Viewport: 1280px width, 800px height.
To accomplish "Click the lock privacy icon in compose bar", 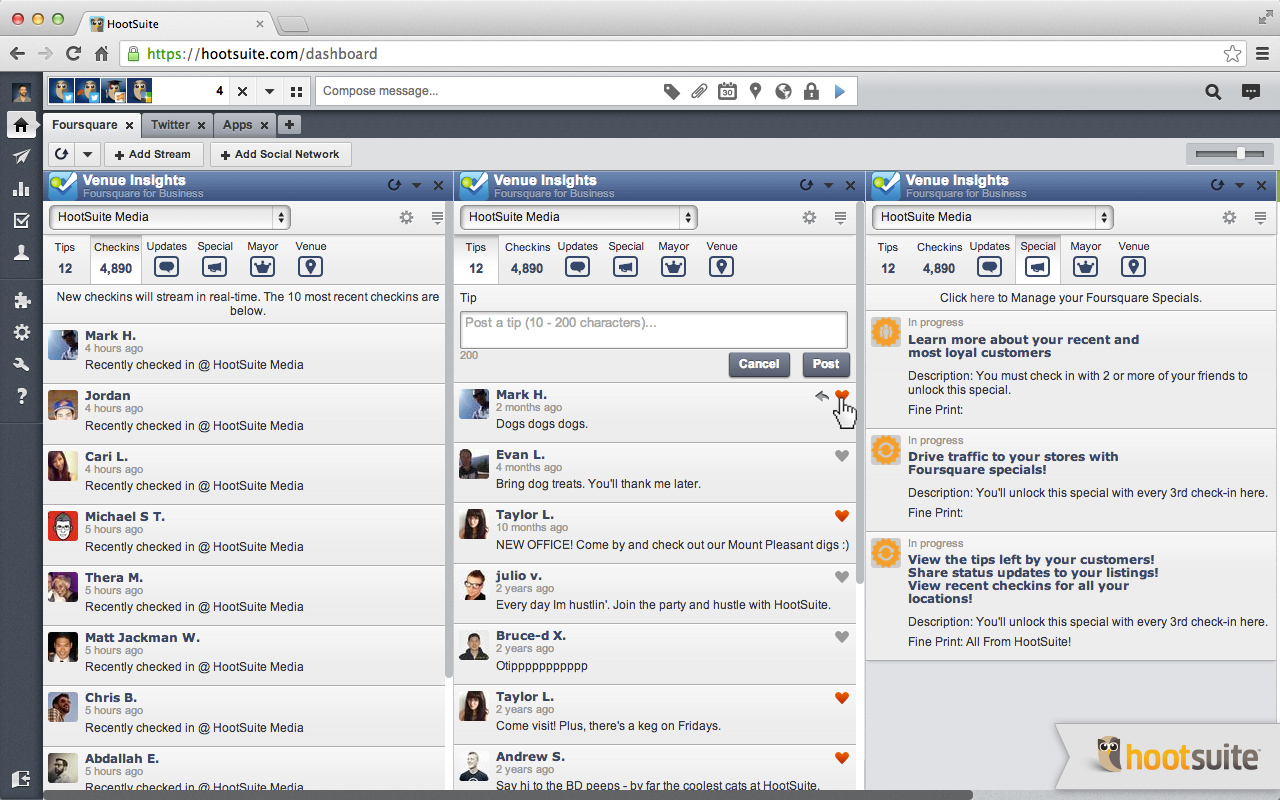I will click(x=811, y=92).
